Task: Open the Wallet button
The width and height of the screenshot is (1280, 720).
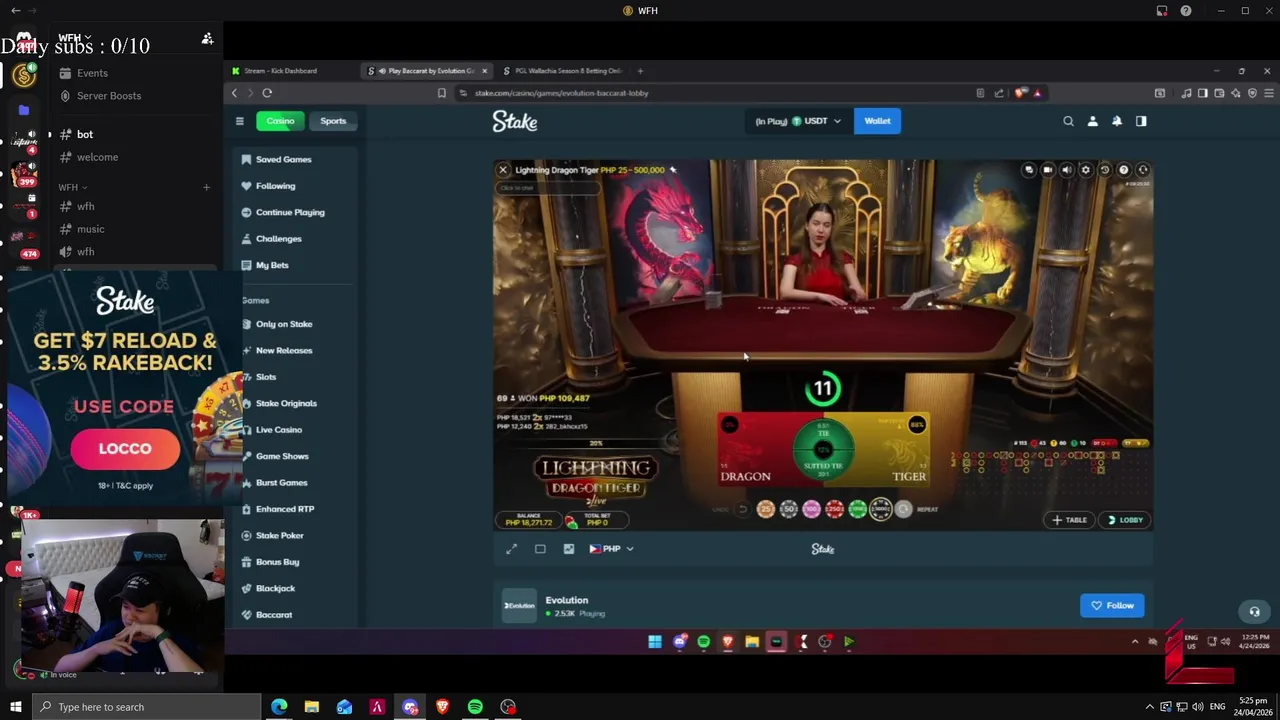Action: coord(877,121)
